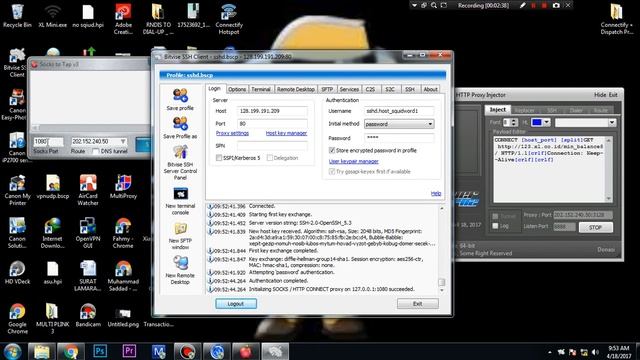
Task: Click Host input field
Action: 272,111
